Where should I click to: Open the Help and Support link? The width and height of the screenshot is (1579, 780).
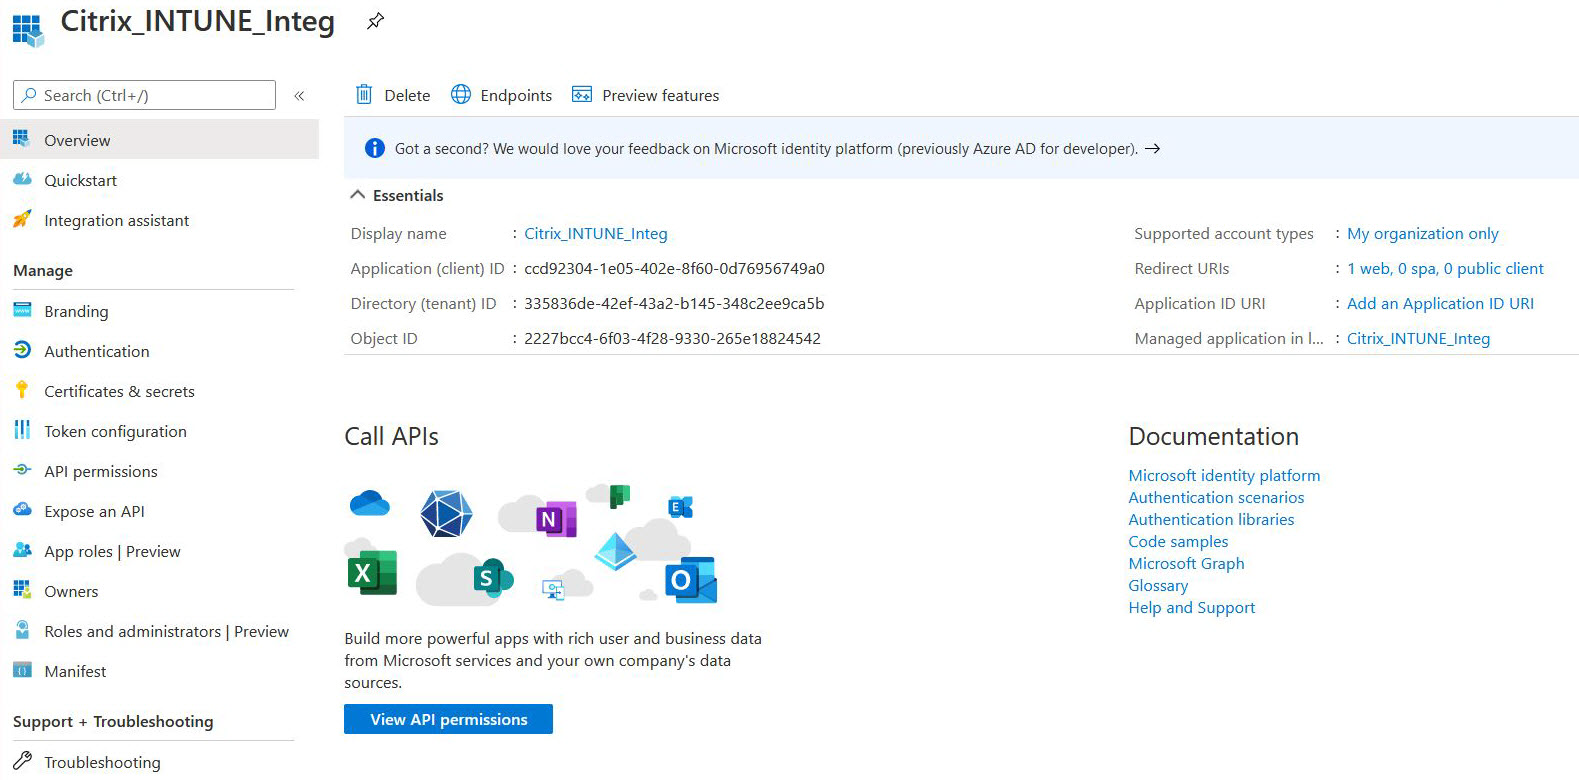point(1191,607)
